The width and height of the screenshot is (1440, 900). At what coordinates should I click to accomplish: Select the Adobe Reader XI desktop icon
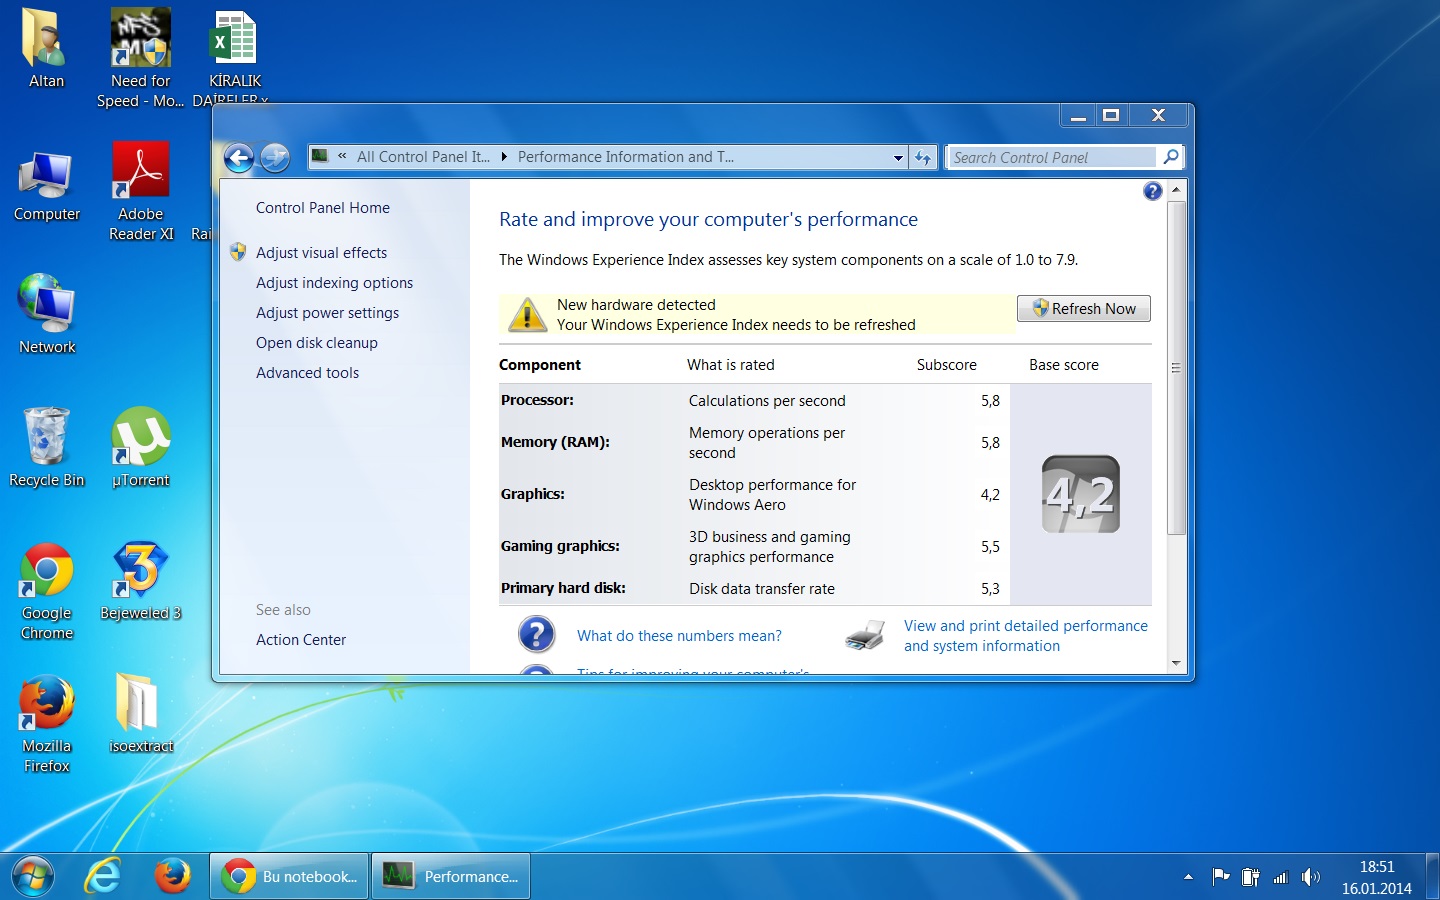pos(141,190)
